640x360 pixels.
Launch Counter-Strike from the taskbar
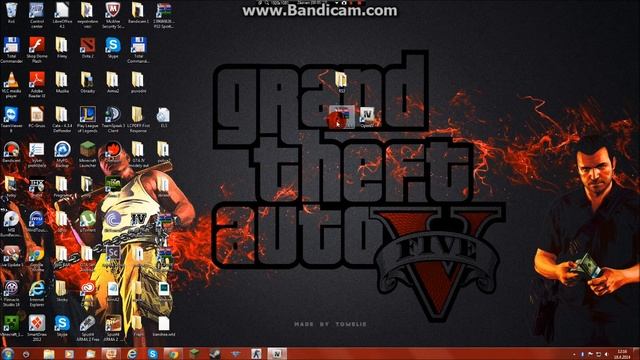[256, 354]
